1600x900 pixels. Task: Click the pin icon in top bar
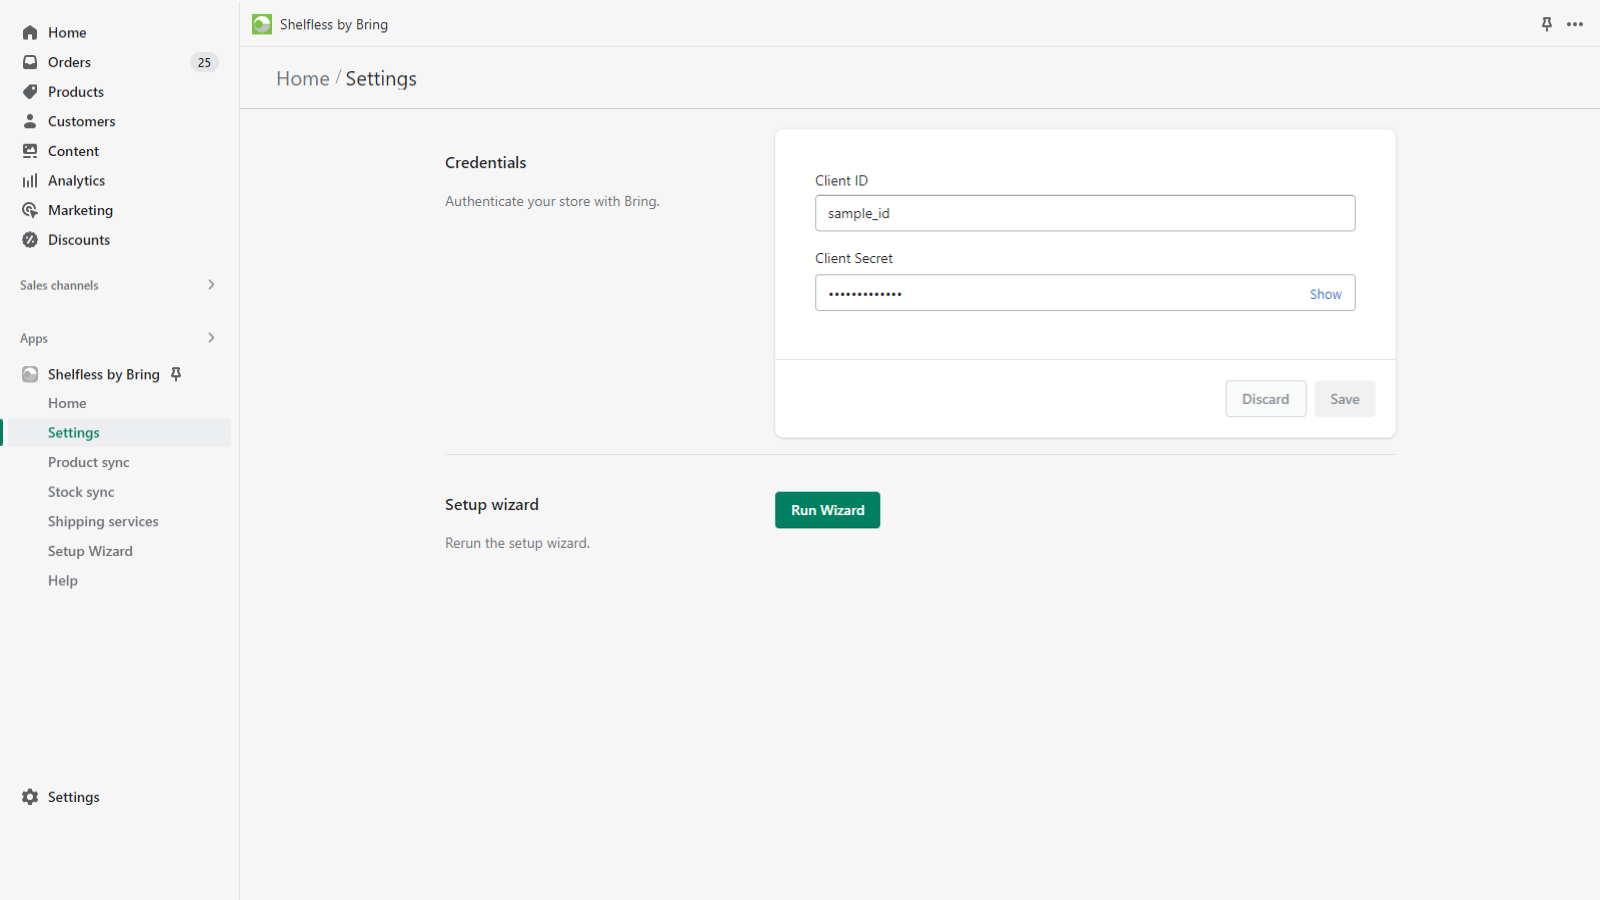pos(1547,24)
